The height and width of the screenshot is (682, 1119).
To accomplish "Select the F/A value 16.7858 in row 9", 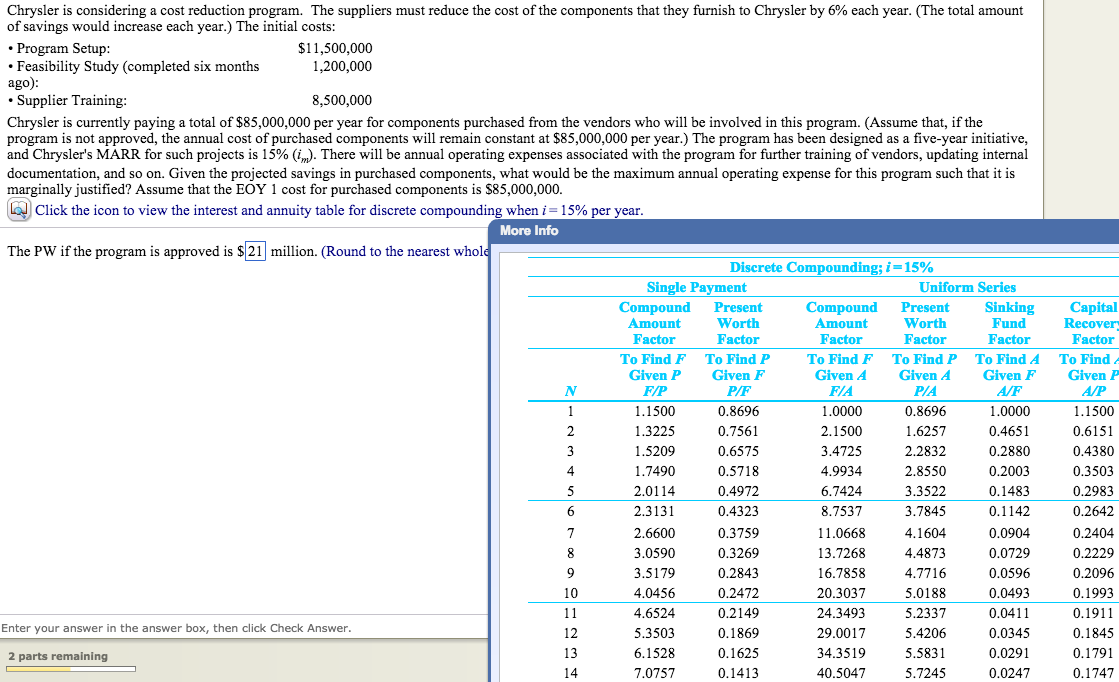I will (841, 573).
